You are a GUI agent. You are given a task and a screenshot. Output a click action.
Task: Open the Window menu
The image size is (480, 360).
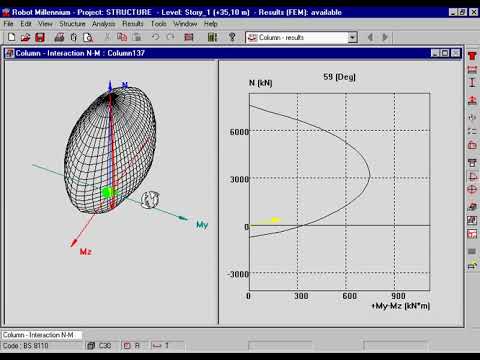[x=185, y=24]
